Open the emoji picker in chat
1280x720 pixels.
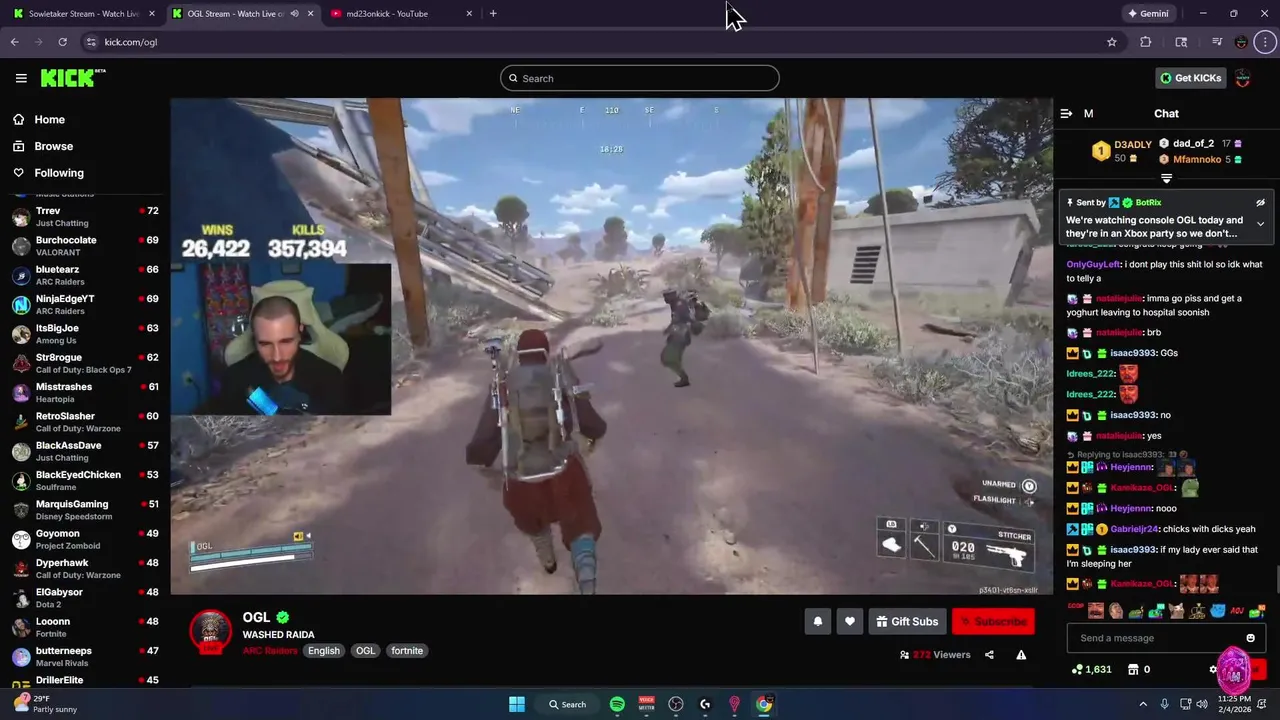pos(1250,638)
